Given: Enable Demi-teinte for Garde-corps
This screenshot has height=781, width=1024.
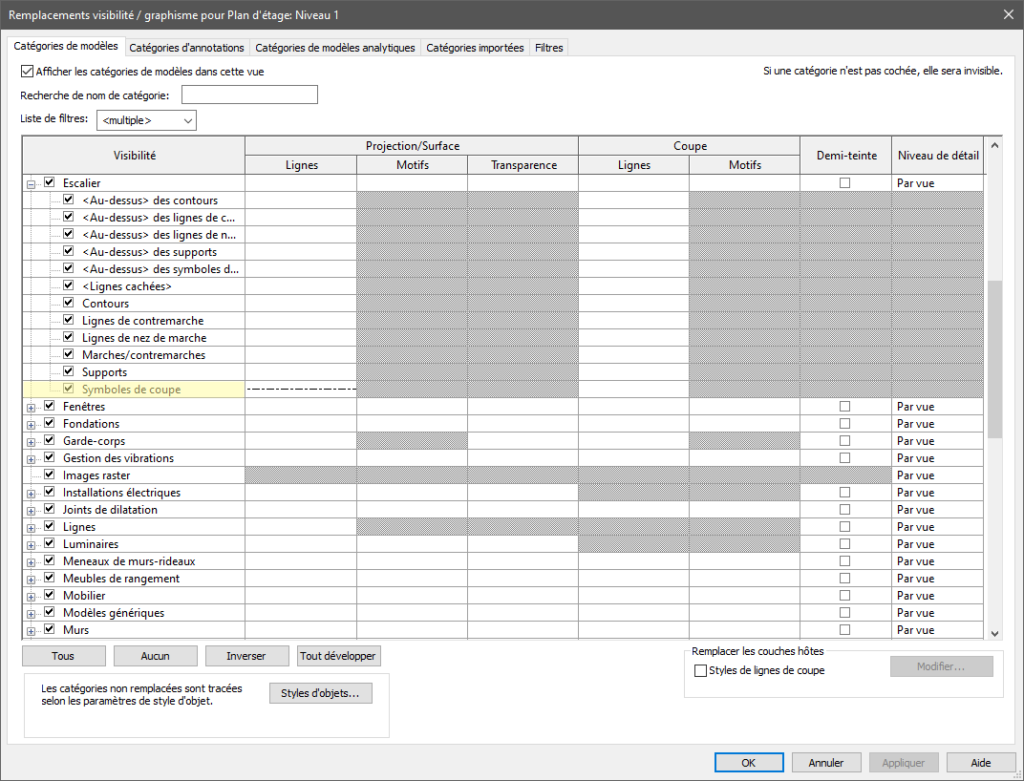Looking at the screenshot, I should (x=845, y=441).
